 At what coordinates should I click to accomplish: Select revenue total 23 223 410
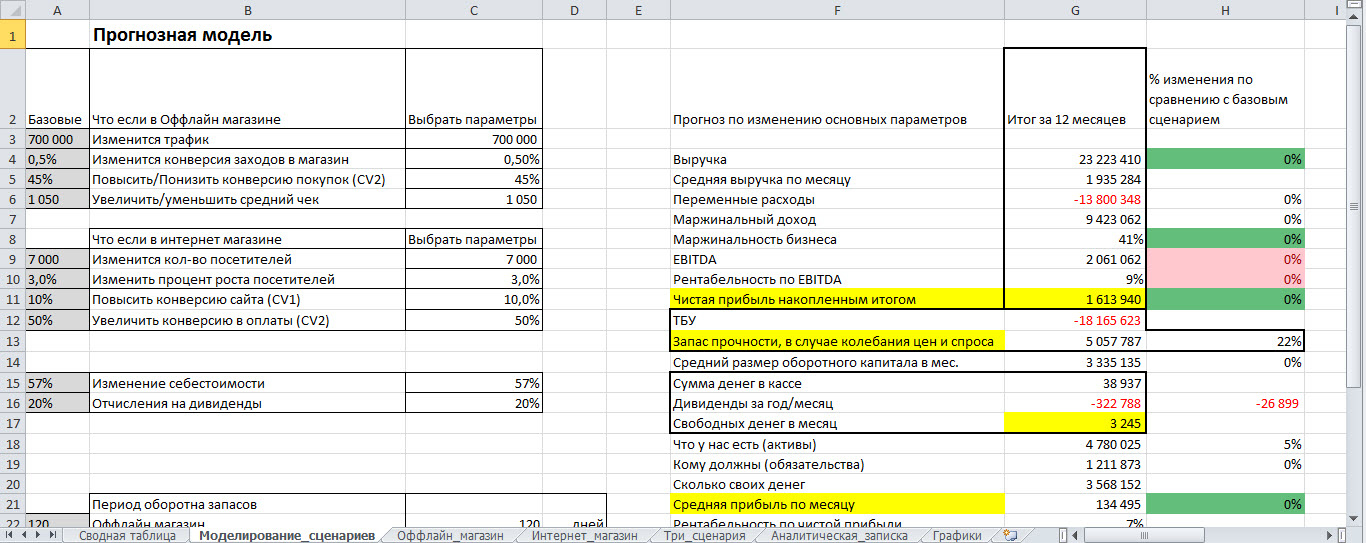pyautogui.click(x=1075, y=159)
